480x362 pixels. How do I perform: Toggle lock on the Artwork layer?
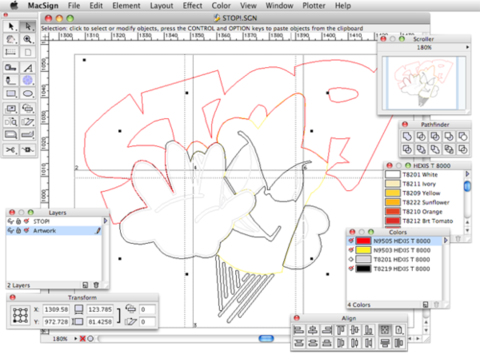[19, 231]
